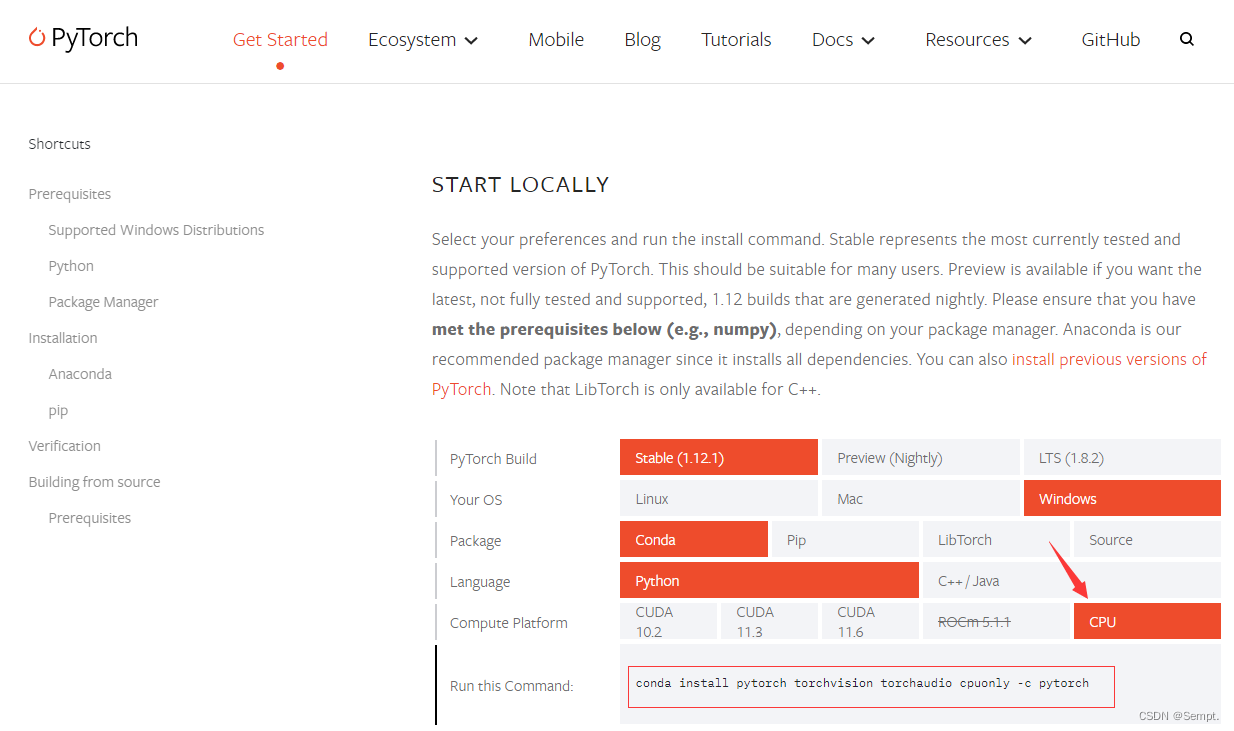Open the search icon in header
The width and height of the screenshot is (1234, 731).
tap(1187, 40)
